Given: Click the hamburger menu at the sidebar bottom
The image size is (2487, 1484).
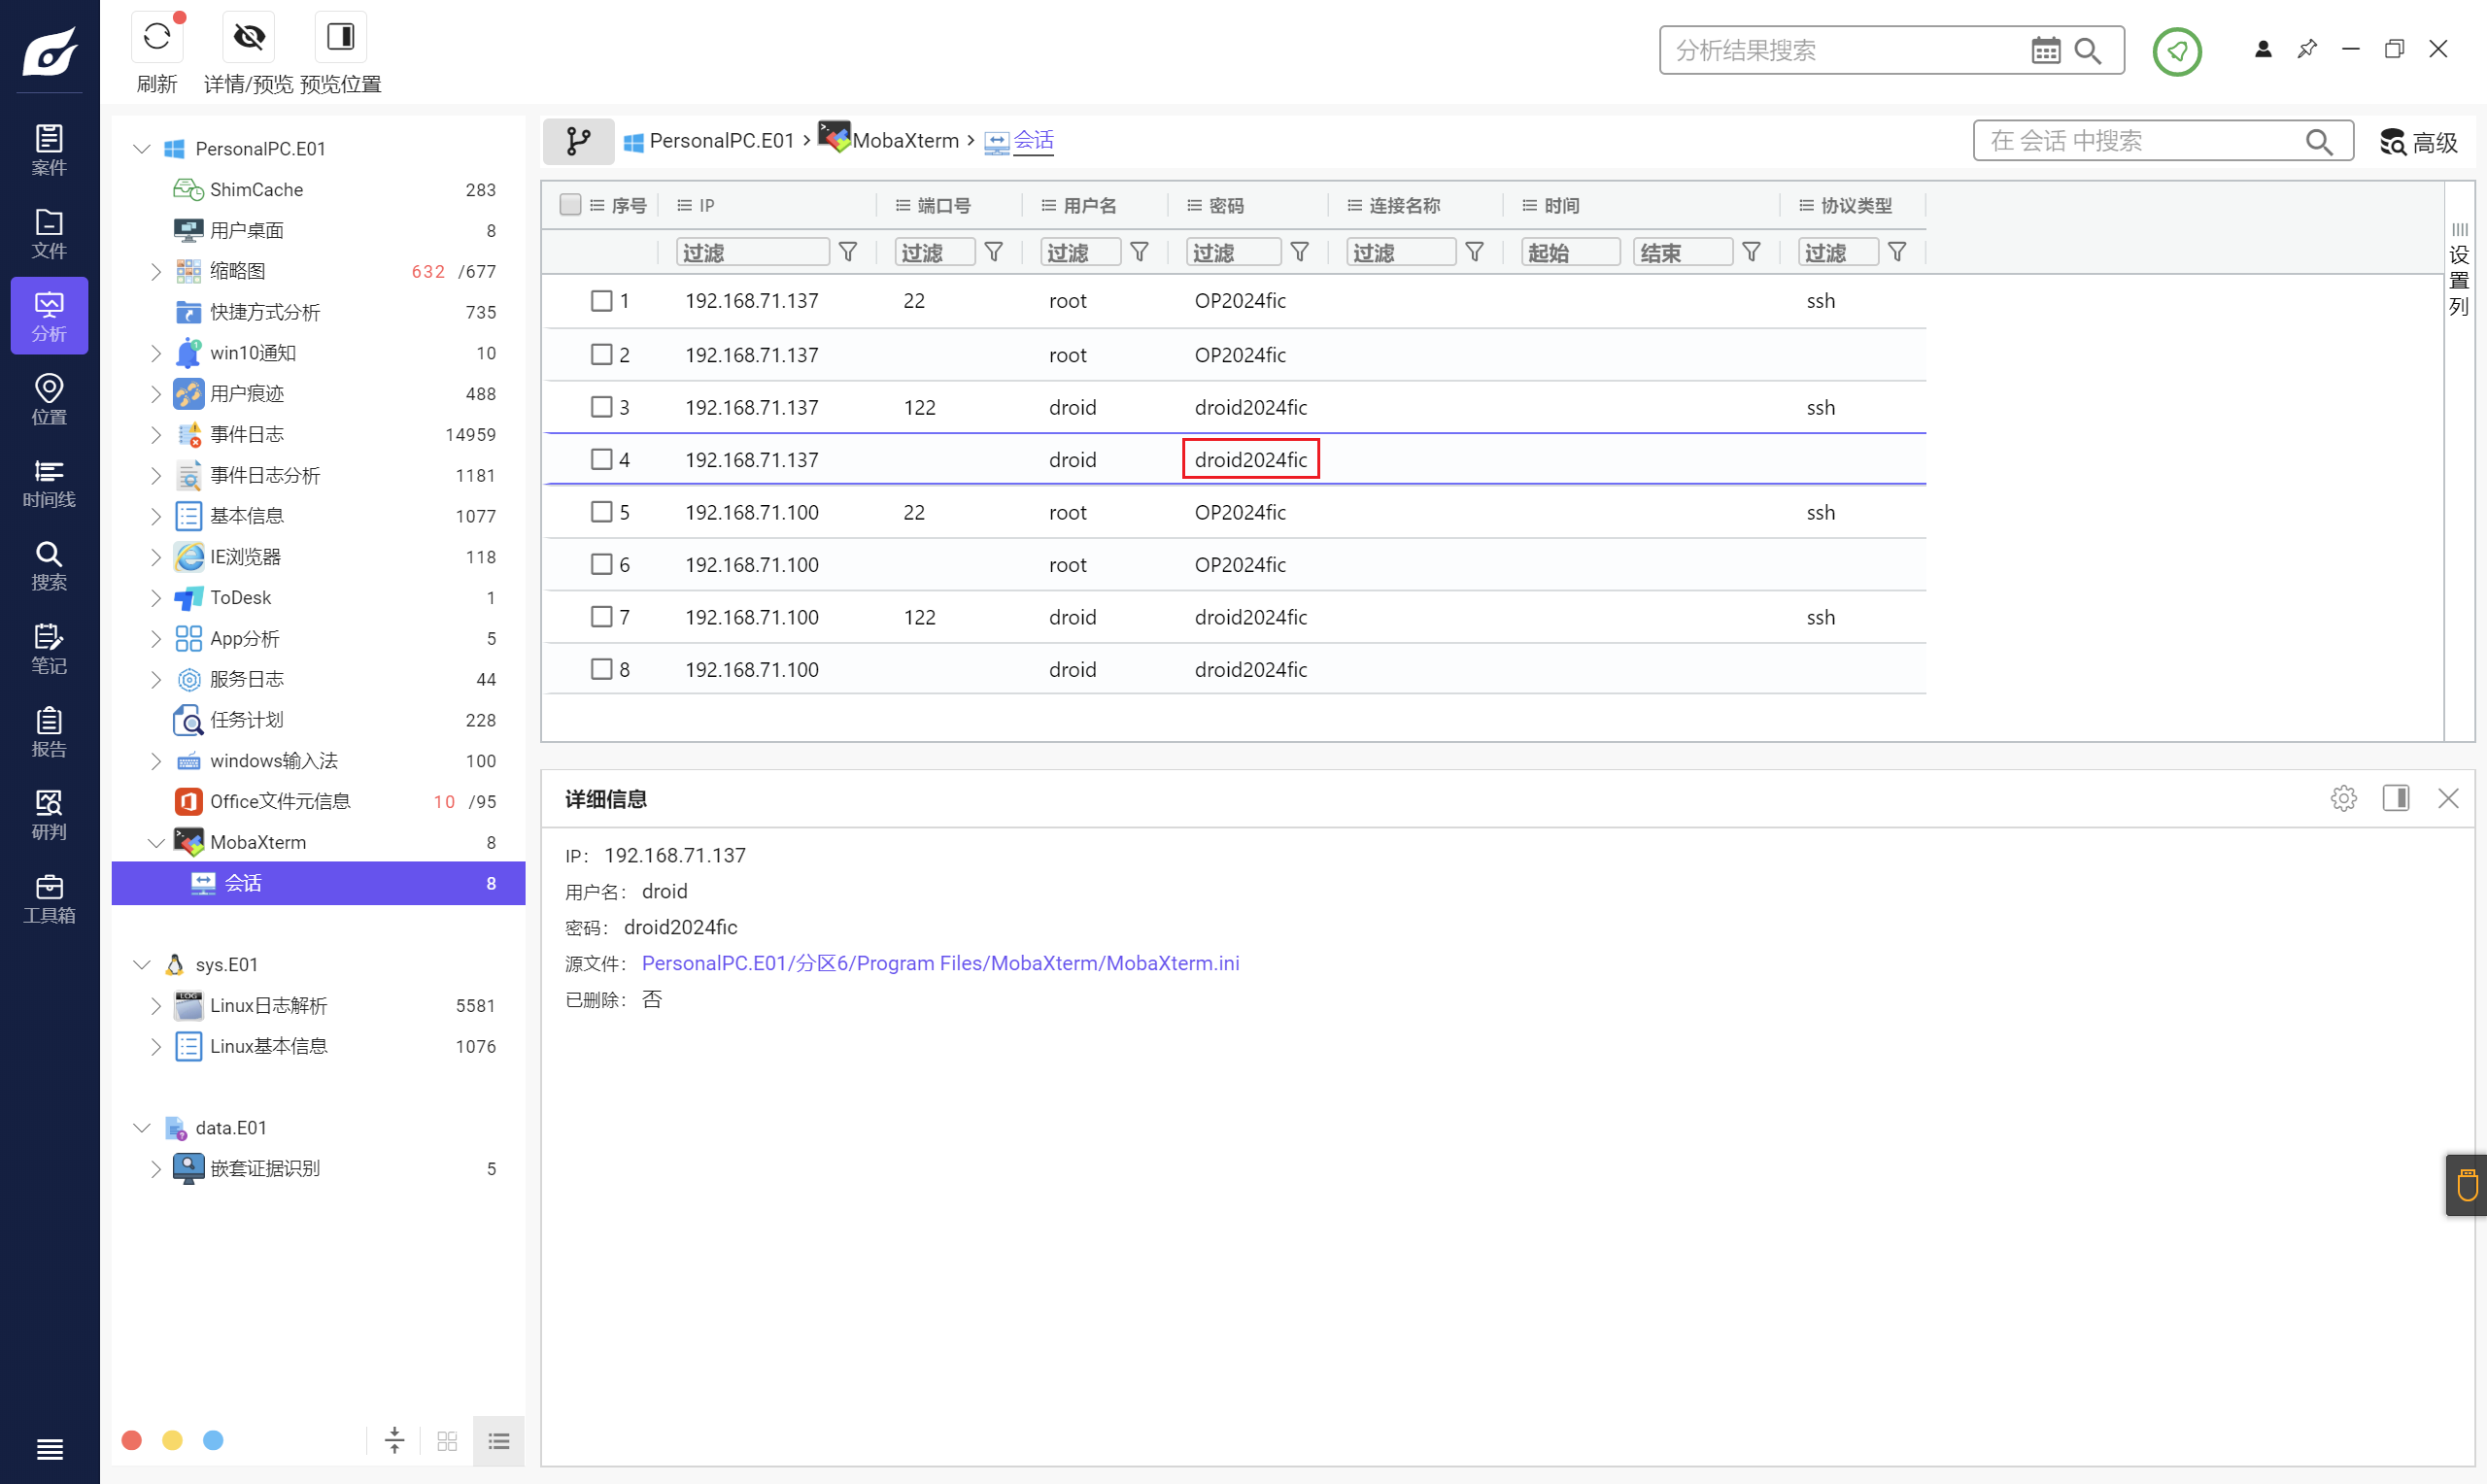Looking at the screenshot, I should pyautogui.click(x=49, y=1448).
